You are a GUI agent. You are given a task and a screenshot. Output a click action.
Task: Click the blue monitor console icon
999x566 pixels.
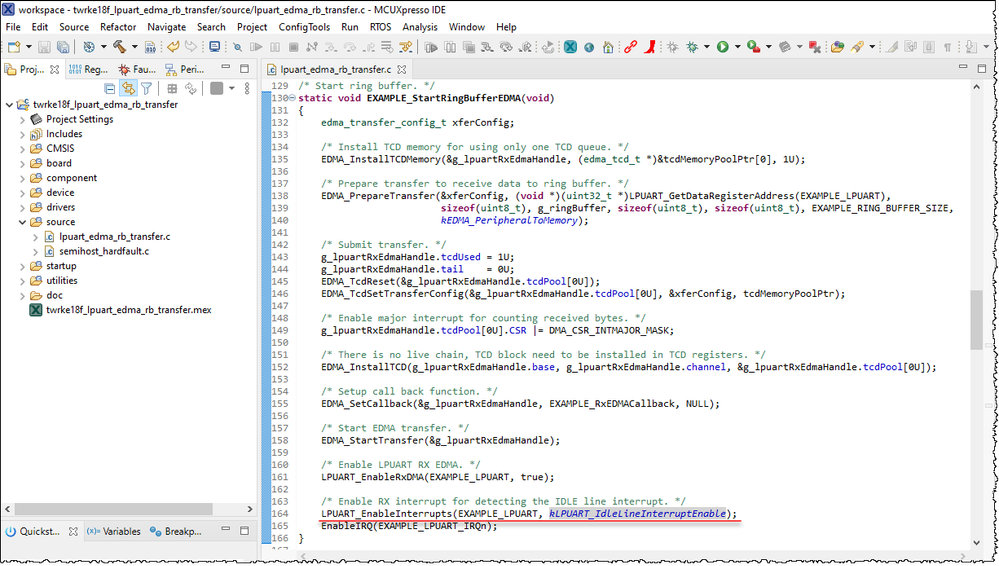[x=215, y=47]
